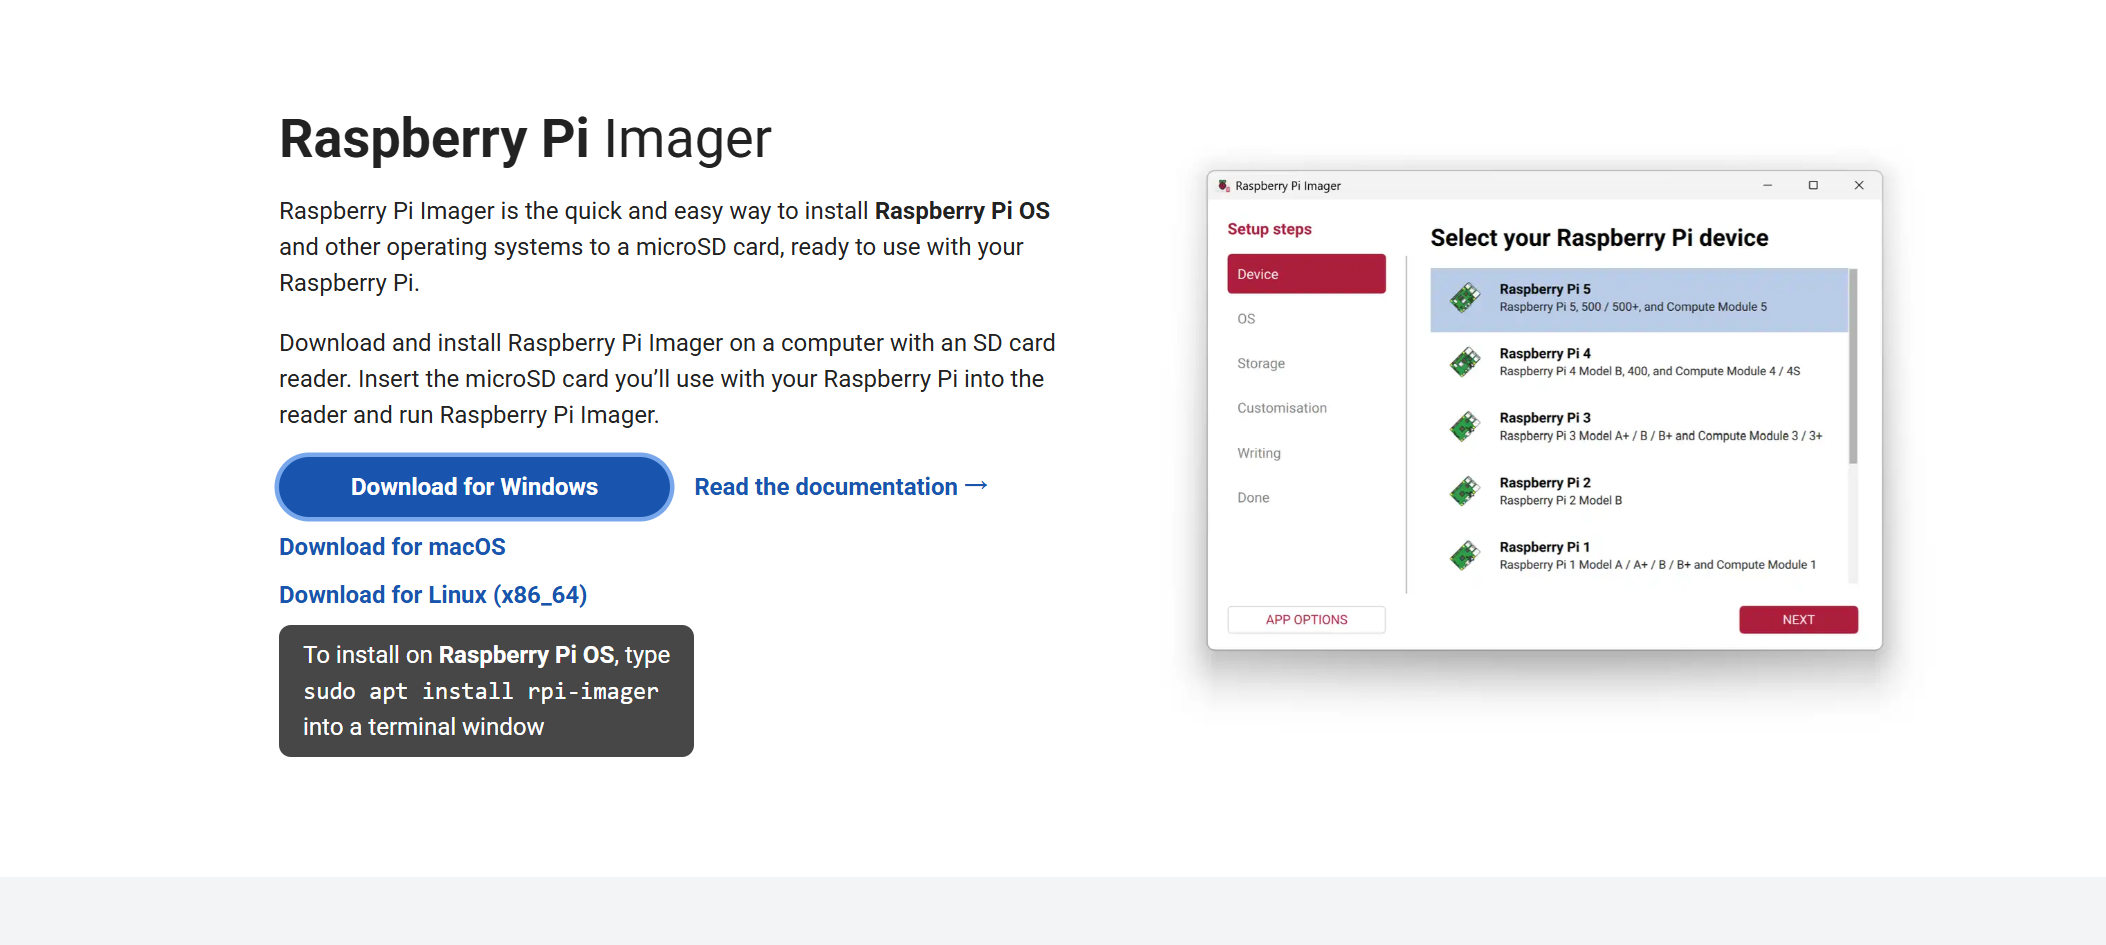Click the device list scrollbar
Viewport: 2106px width, 945px height.
point(1853,366)
